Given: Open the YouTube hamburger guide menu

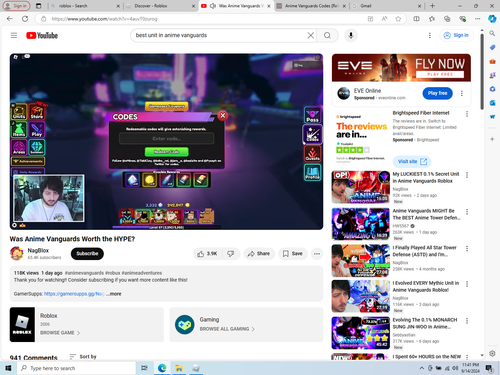Looking at the screenshot, I should pos(14,35).
